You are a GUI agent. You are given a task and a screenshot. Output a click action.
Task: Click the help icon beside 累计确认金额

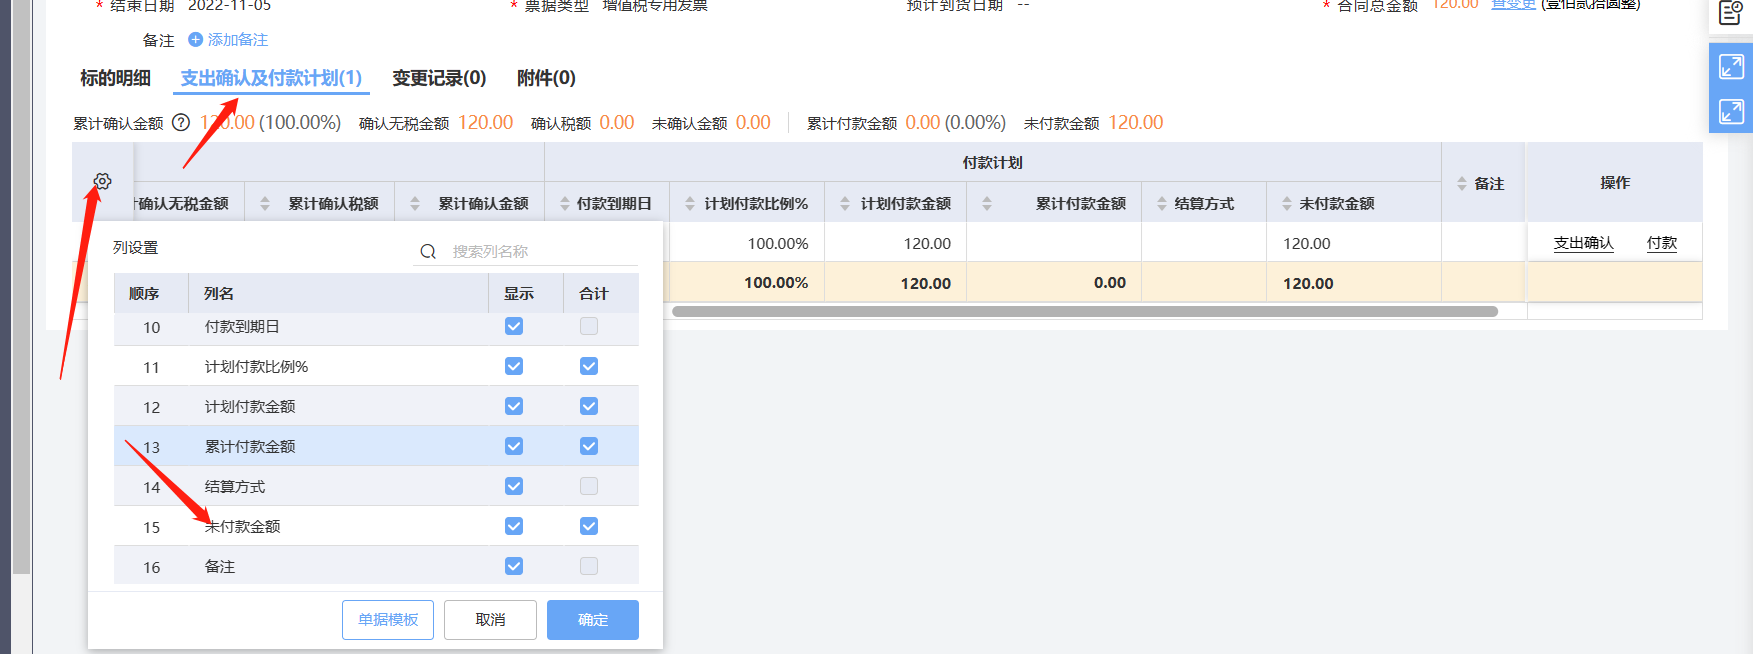(181, 123)
